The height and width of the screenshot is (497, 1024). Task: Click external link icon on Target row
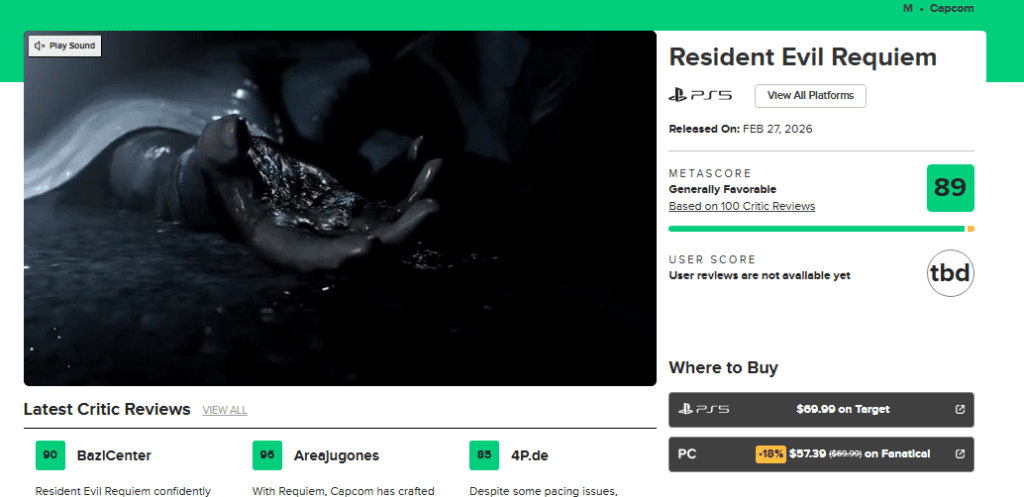click(960, 409)
